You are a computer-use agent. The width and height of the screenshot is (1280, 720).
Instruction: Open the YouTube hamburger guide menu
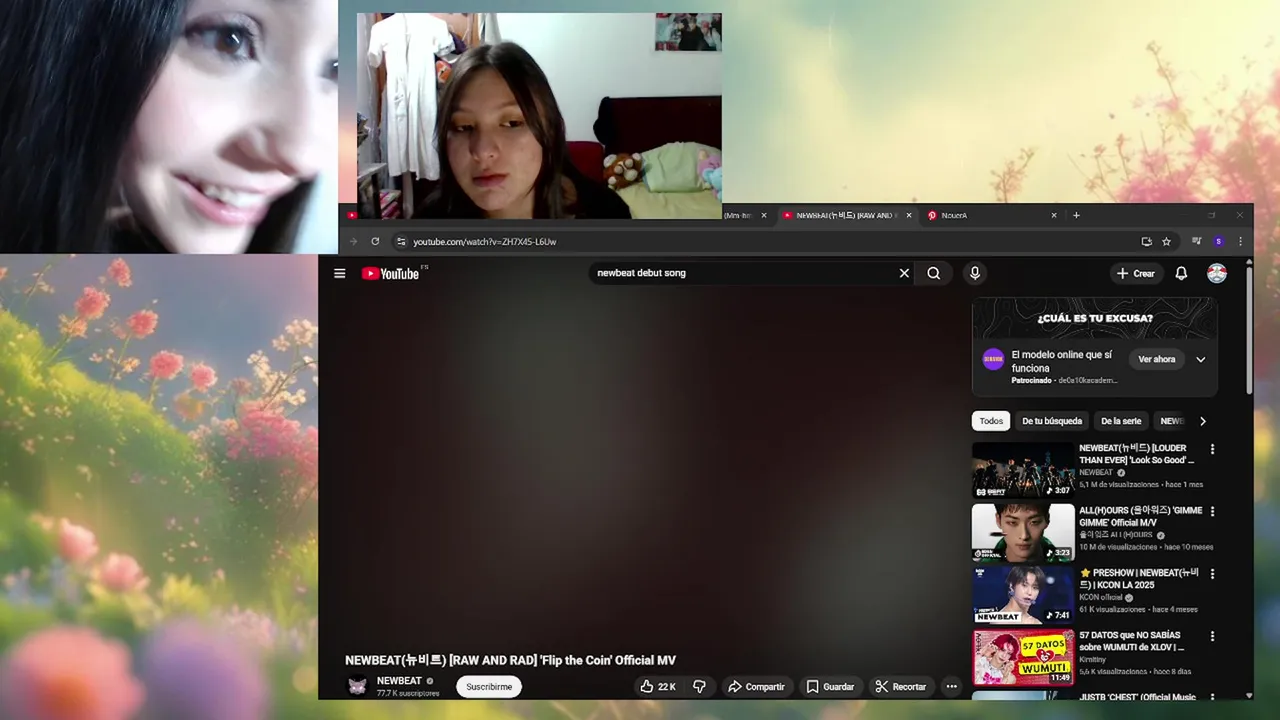(339, 273)
